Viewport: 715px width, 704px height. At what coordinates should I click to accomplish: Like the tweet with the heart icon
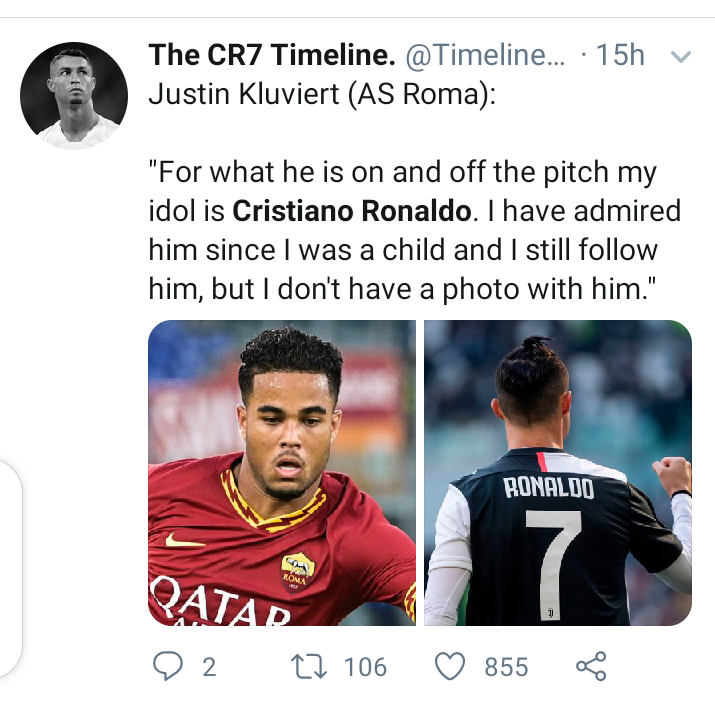tap(450, 666)
